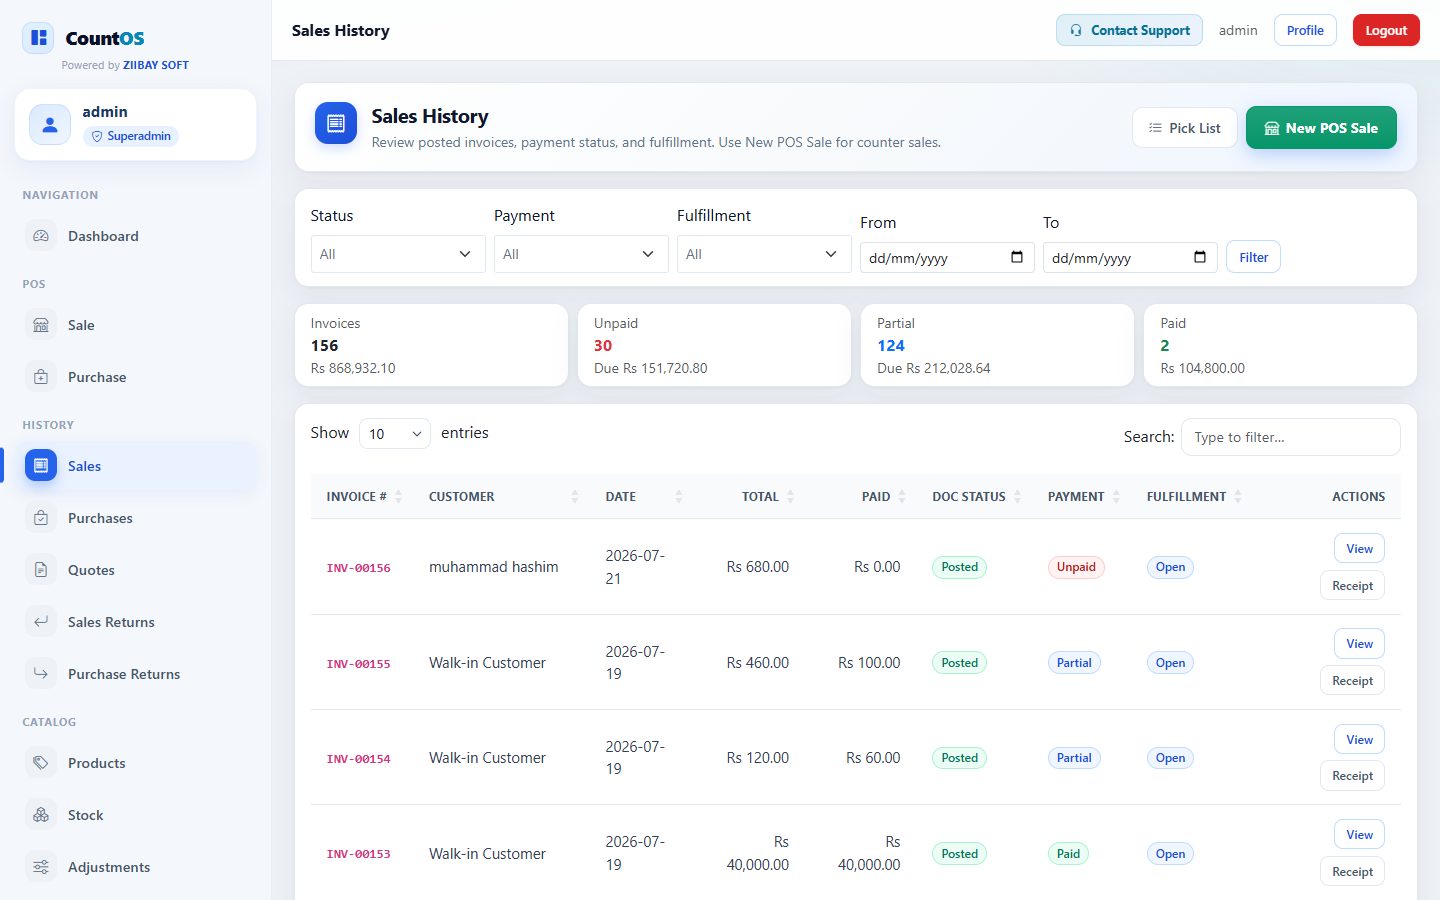Image resolution: width=1440 pixels, height=900 pixels.
Task: View invoice INV-00156
Action: [x=1359, y=549]
